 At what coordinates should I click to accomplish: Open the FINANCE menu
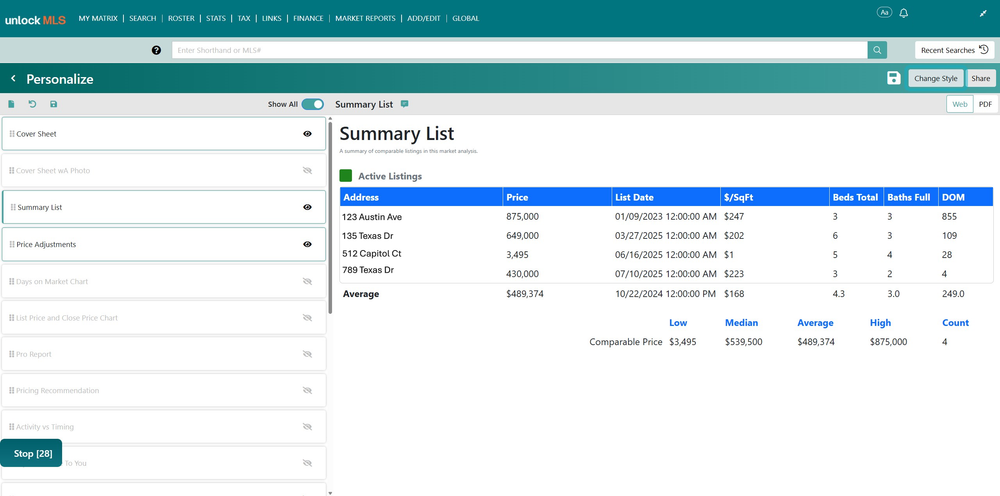(x=308, y=18)
